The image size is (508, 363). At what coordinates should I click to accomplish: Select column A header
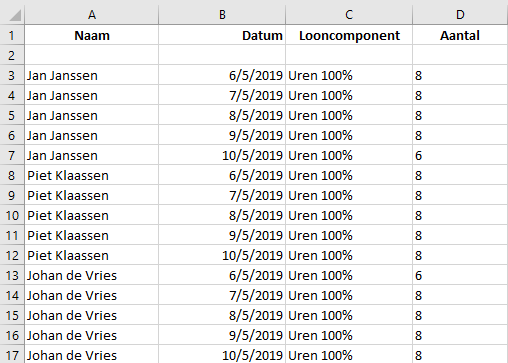point(92,14)
